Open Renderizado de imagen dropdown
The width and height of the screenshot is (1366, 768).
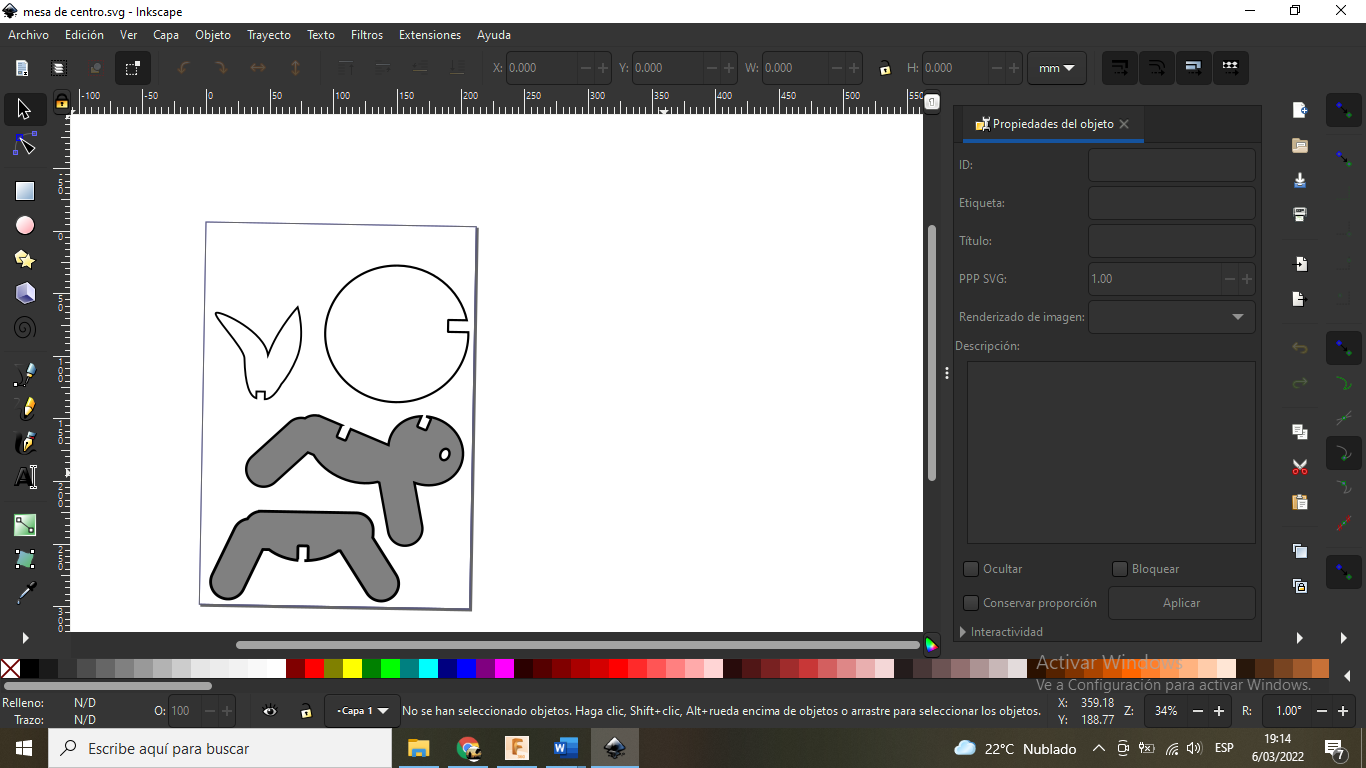click(x=1171, y=317)
